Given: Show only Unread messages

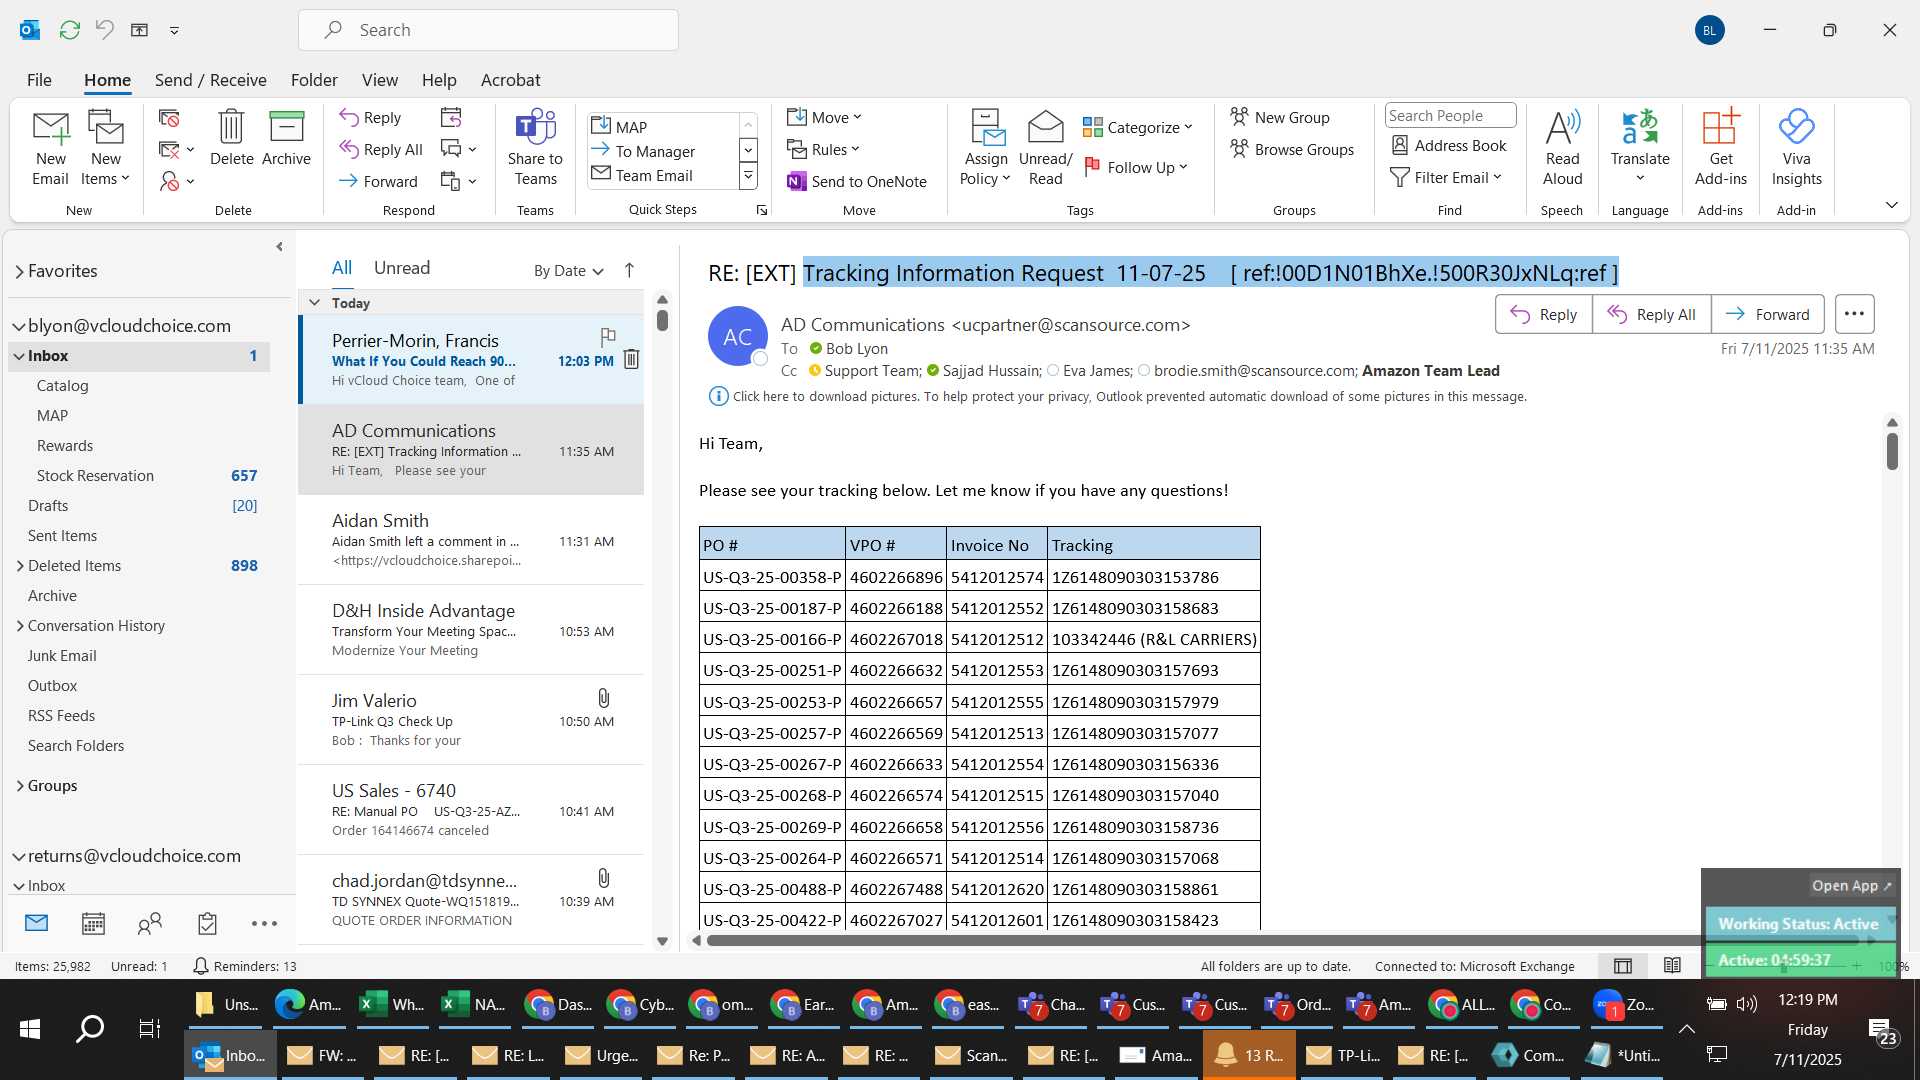Looking at the screenshot, I should pos(402,267).
